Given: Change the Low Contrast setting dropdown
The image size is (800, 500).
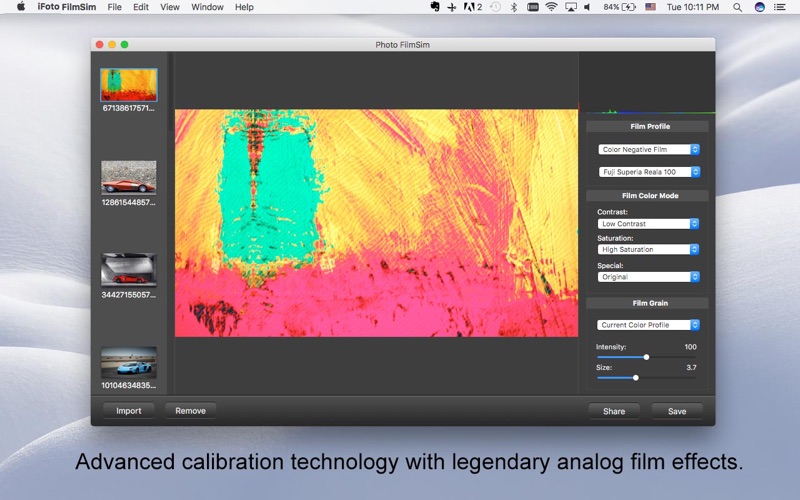Looking at the screenshot, I should pos(648,223).
